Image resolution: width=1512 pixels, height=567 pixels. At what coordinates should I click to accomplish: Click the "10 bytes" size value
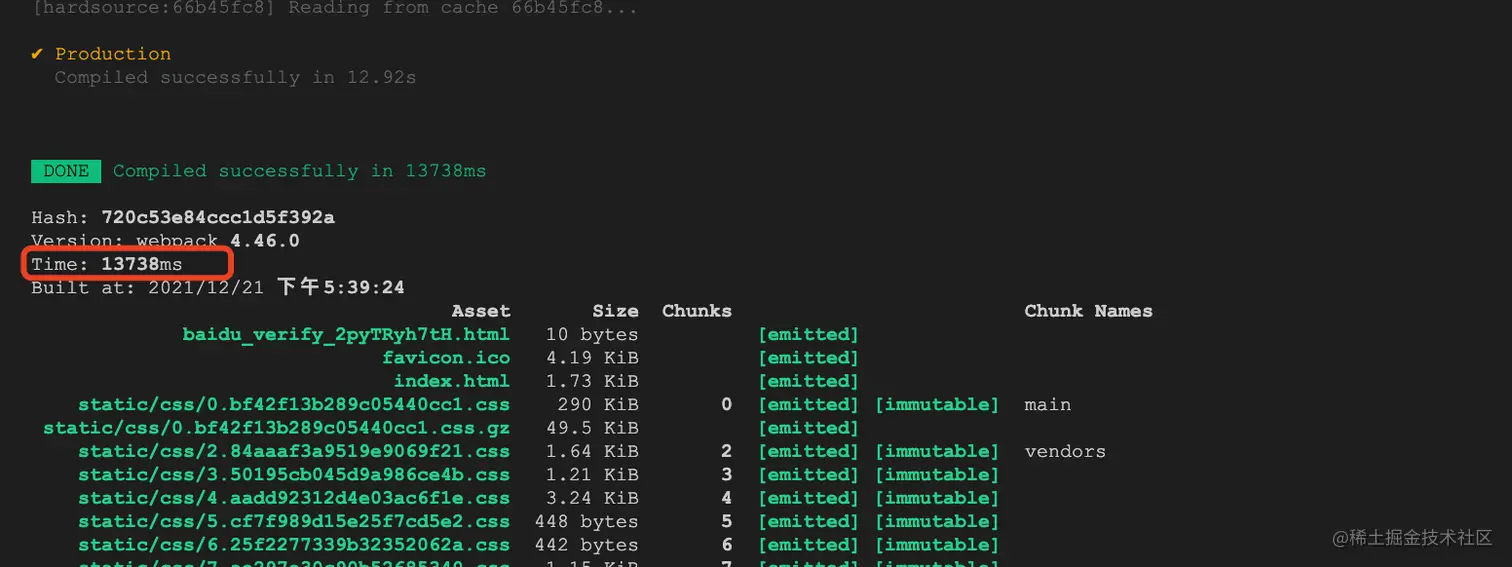pyautogui.click(x=592, y=335)
